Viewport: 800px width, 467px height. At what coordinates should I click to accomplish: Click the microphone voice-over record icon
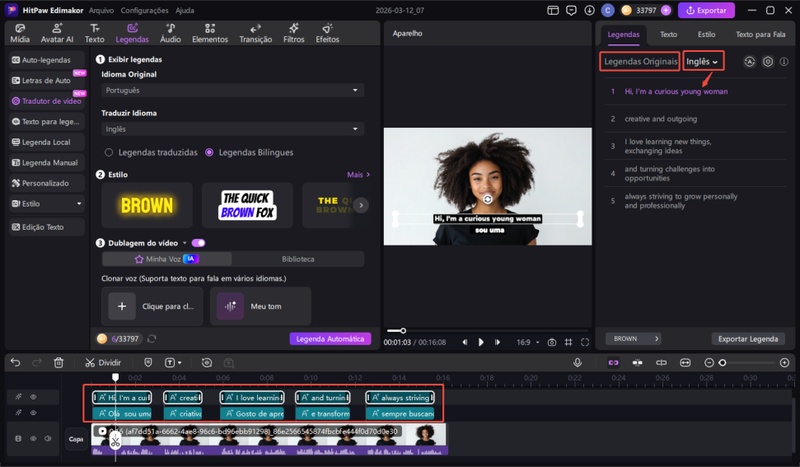(577, 362)
